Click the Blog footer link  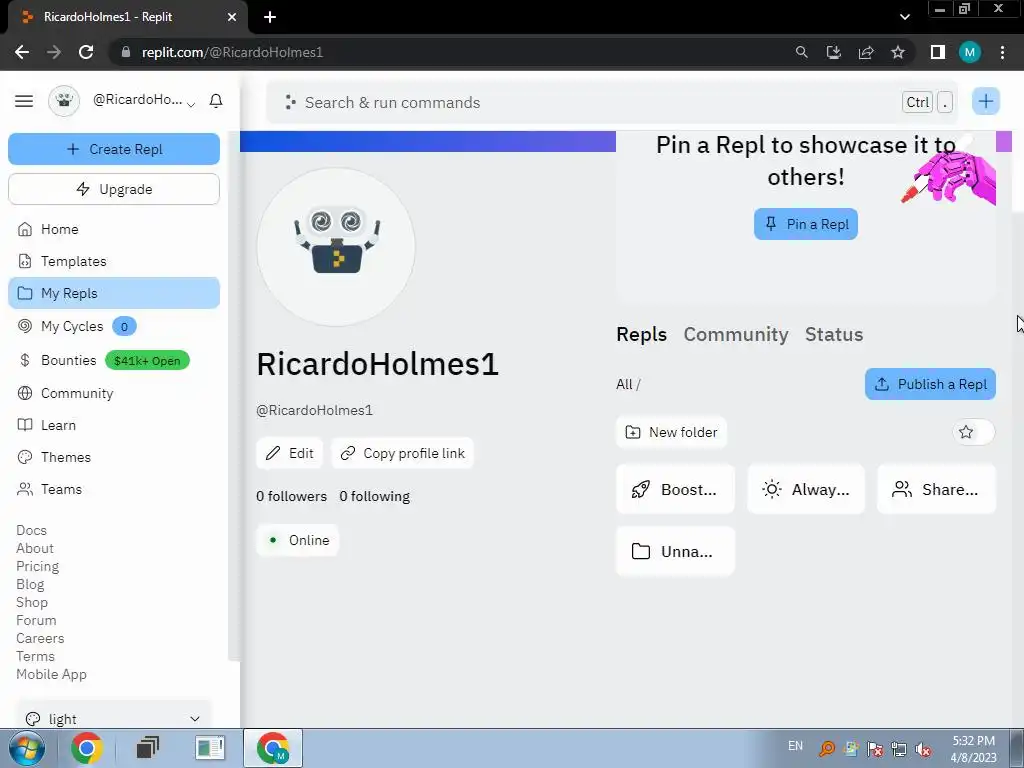30,584
